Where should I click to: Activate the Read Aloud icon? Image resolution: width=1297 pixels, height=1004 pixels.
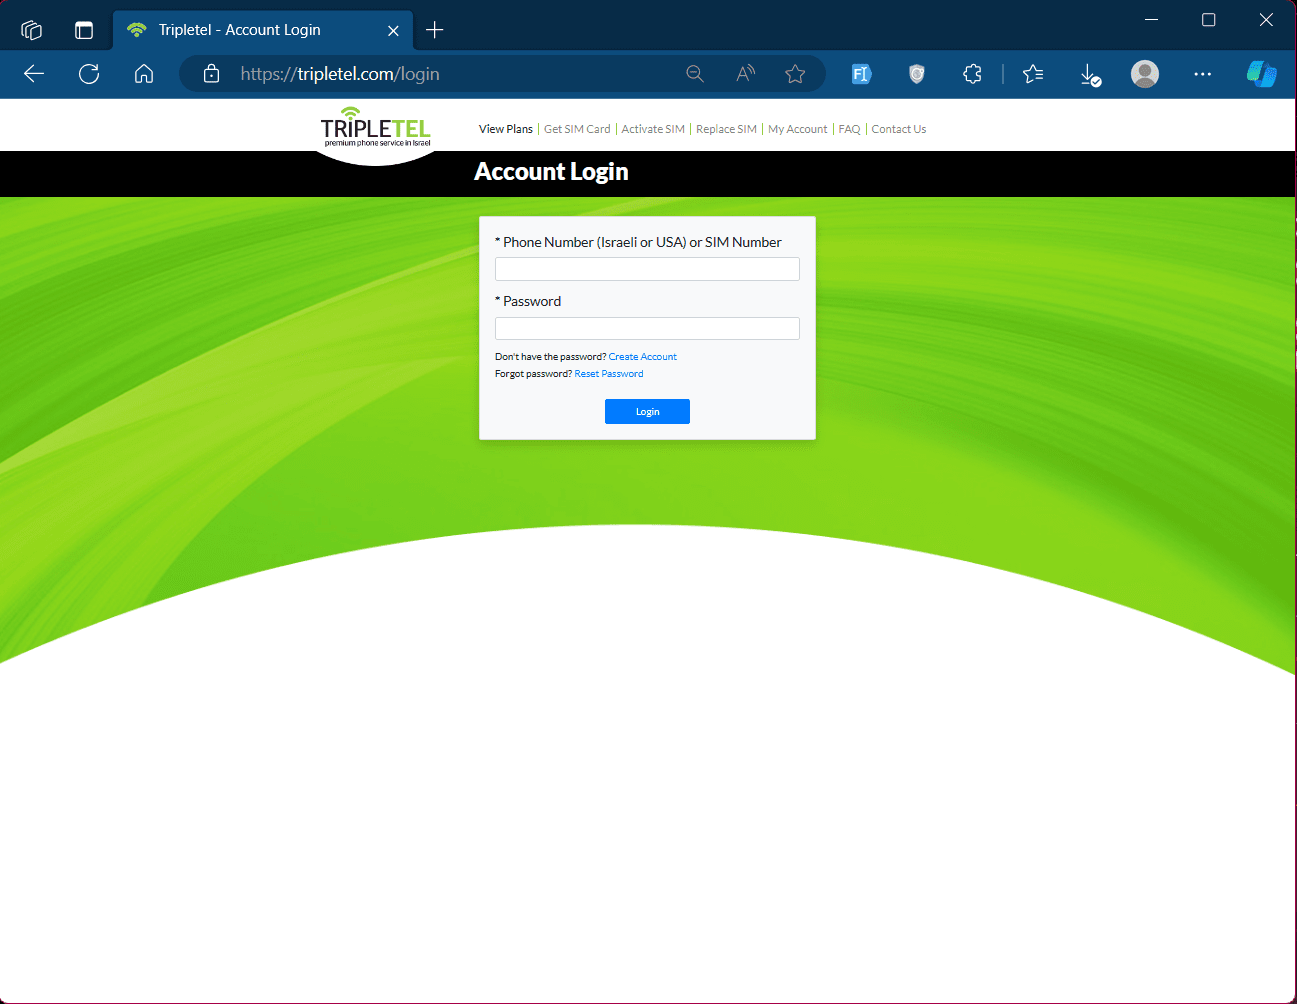pos(745,74)
